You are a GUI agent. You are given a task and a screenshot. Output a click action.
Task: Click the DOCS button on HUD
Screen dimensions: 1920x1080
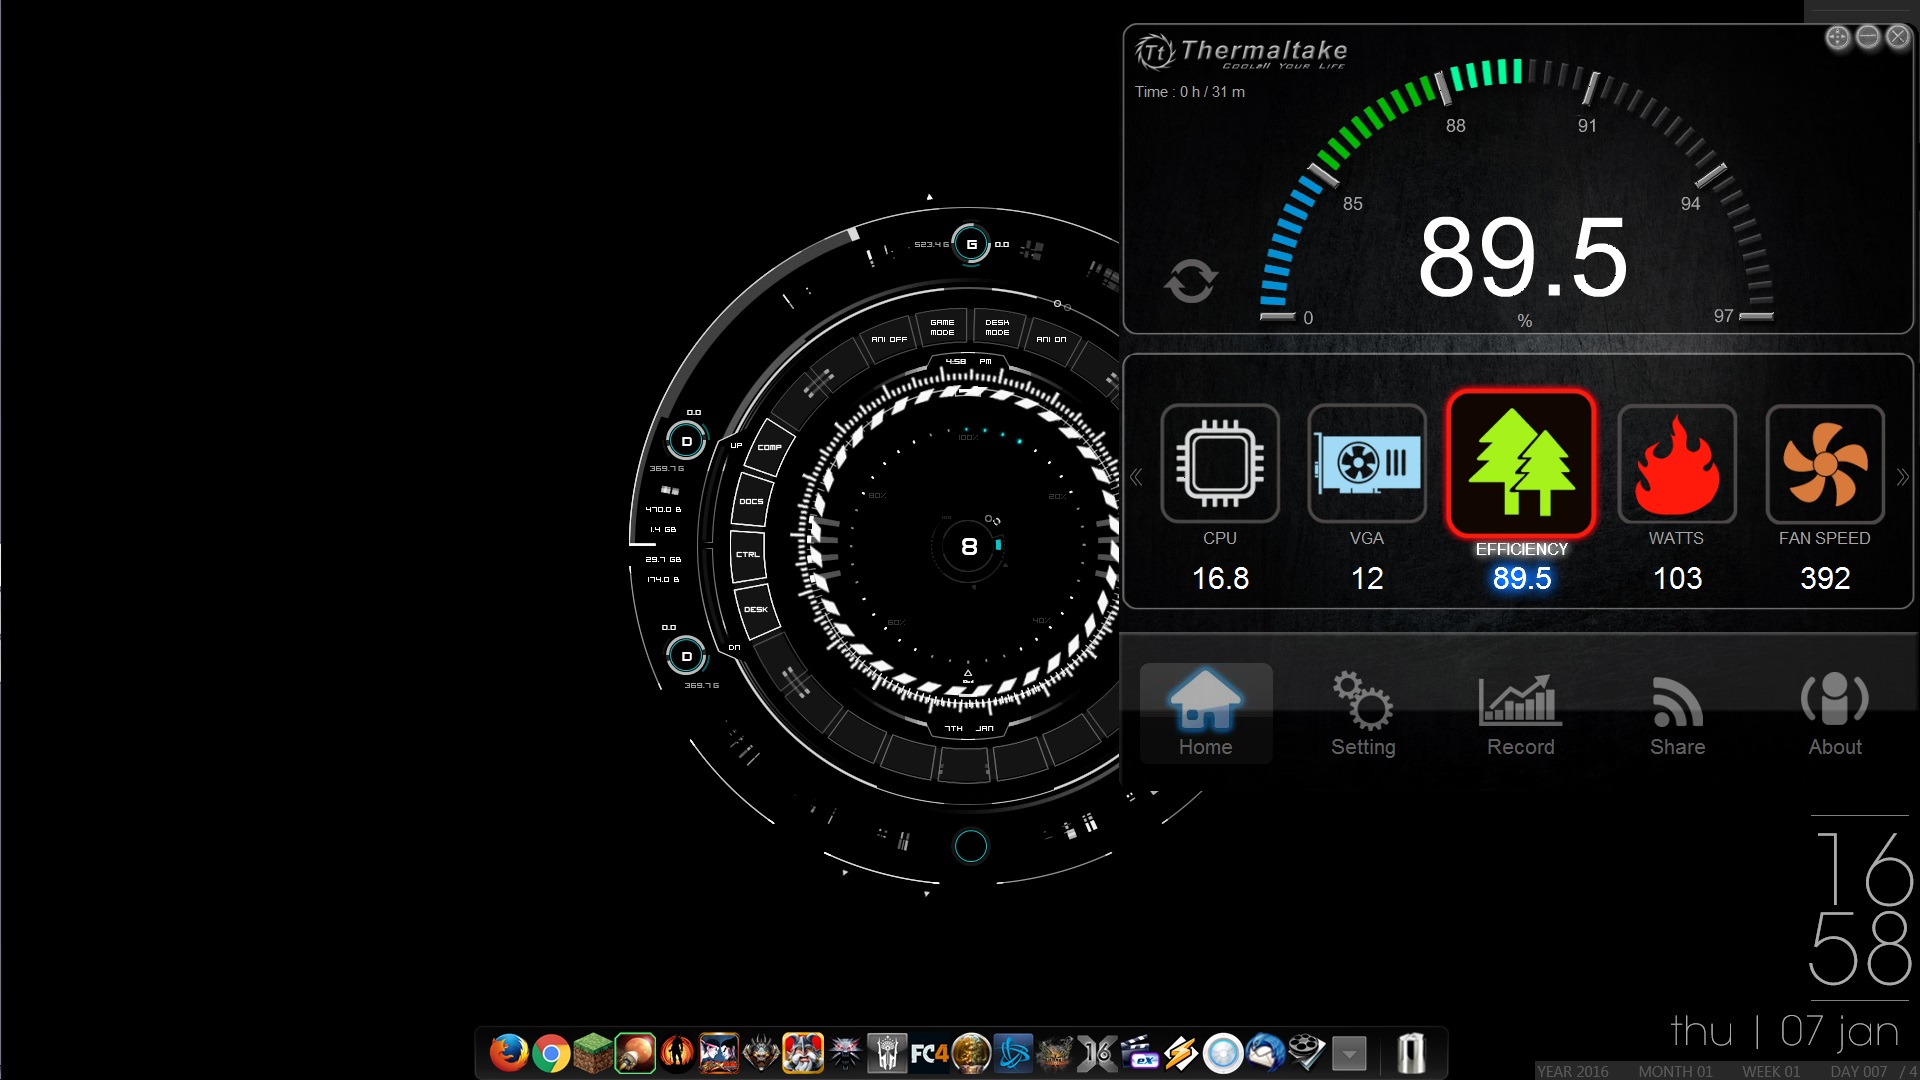pyautogui.click(x=751, y=502)
